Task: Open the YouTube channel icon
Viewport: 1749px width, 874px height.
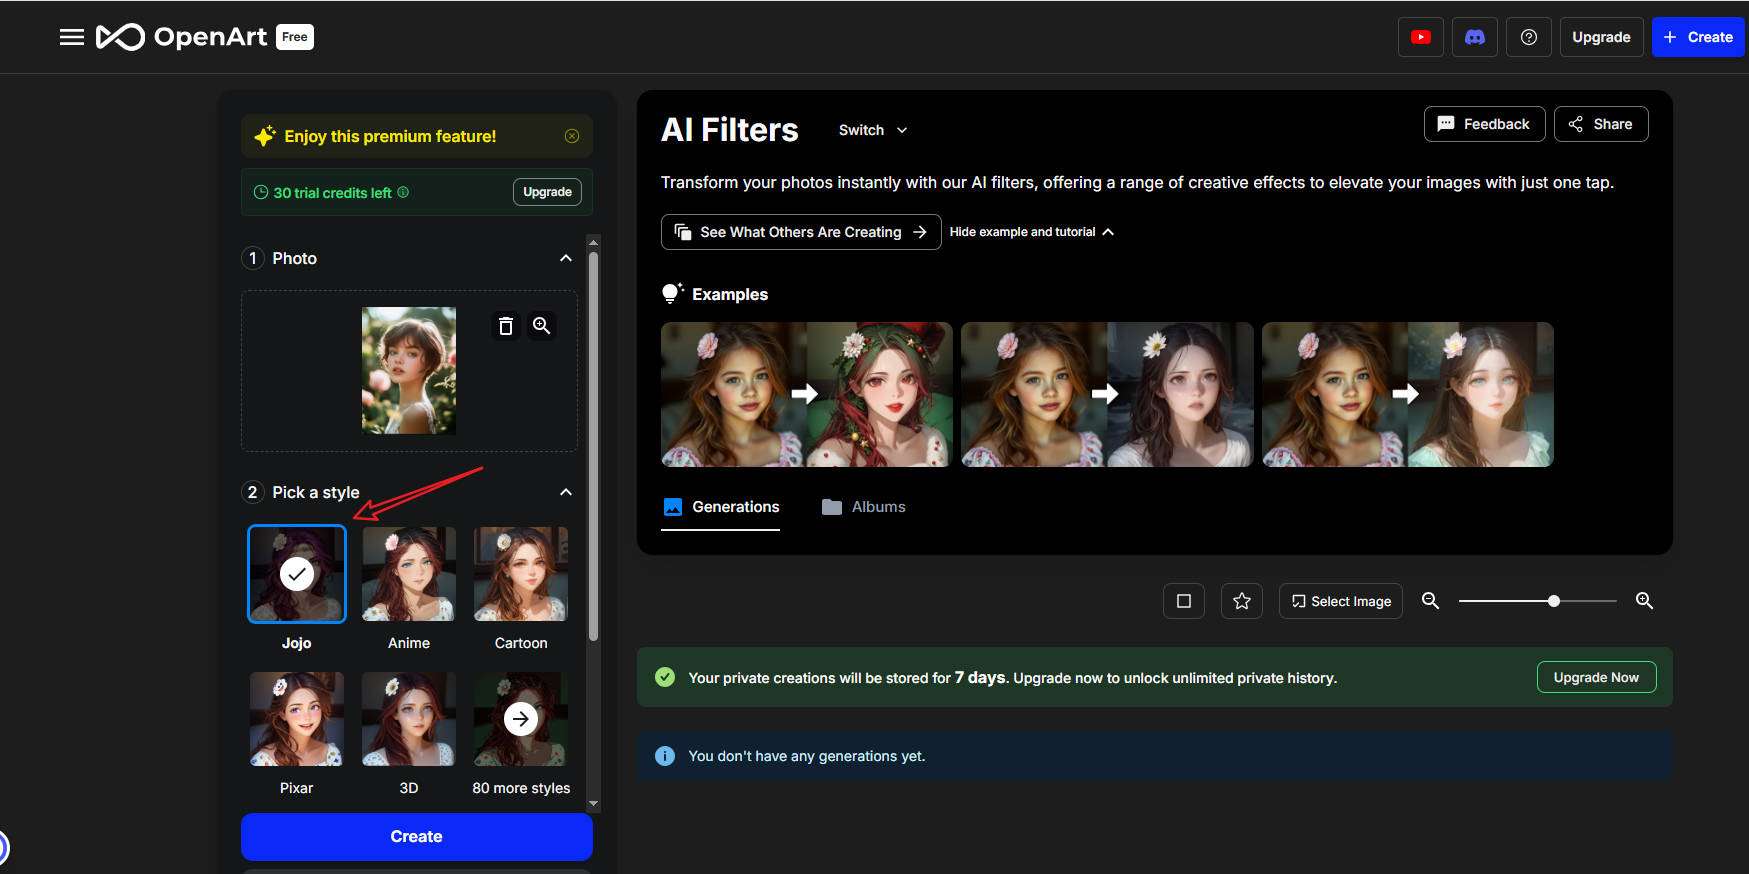Action: (1420, 37)
